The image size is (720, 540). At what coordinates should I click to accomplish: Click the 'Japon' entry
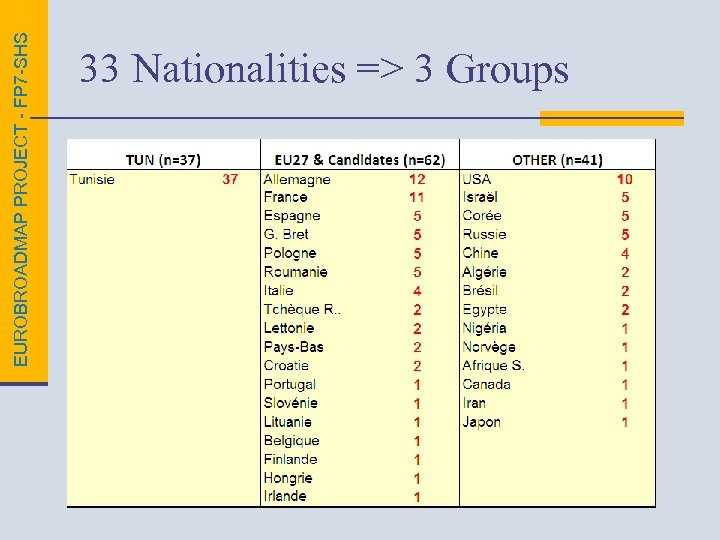(x=481, y=422)
